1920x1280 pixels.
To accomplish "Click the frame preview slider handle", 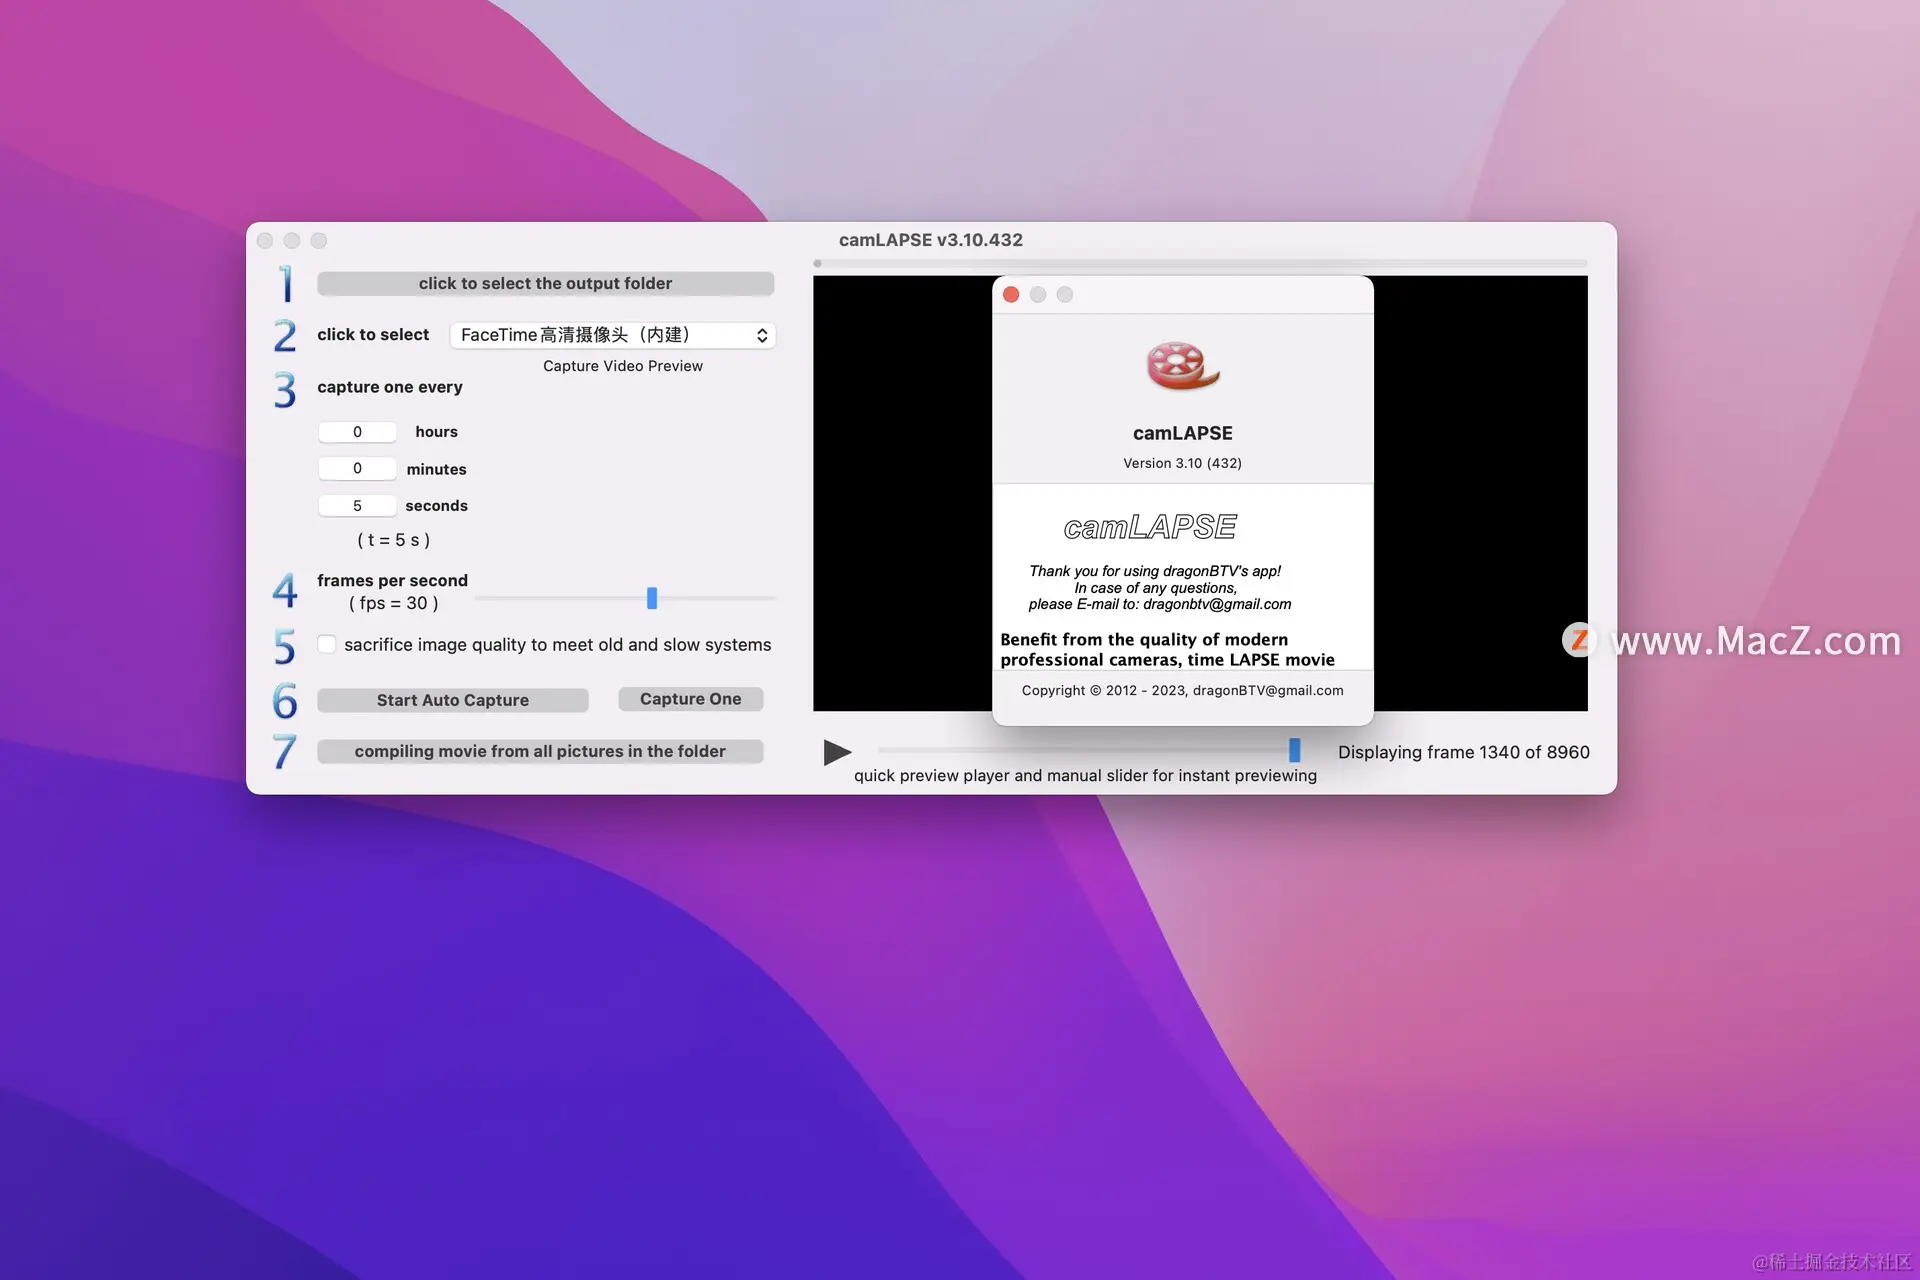I will click(x=1294, y=750).
